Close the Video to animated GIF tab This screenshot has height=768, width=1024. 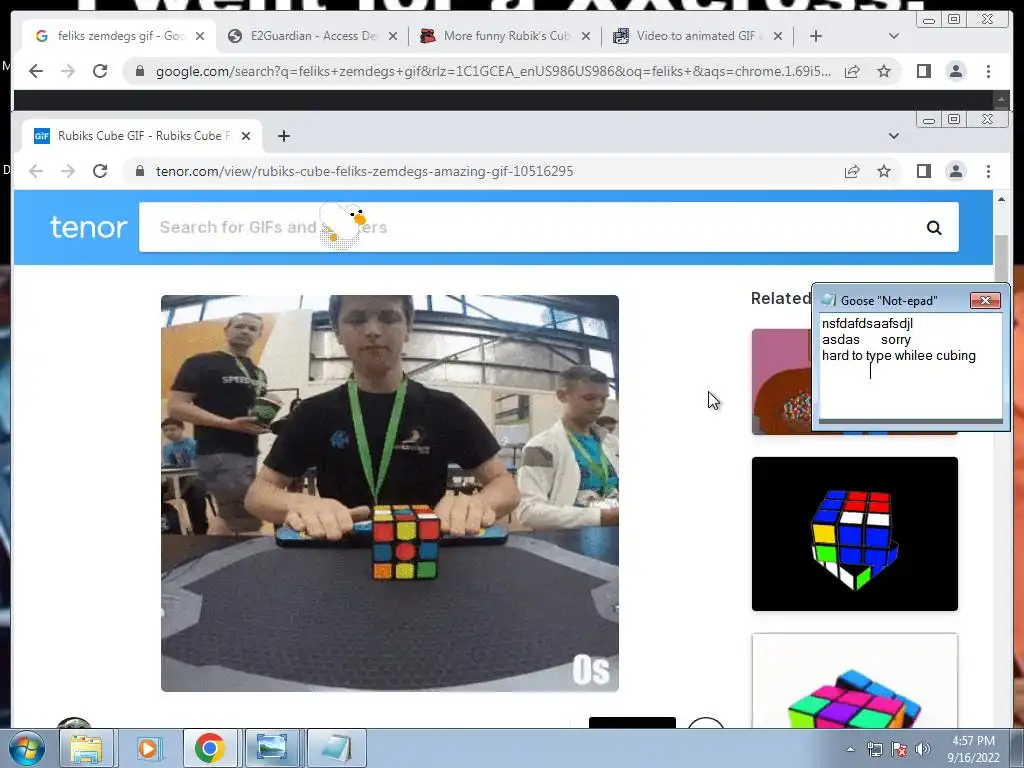[x=778, y=36]
